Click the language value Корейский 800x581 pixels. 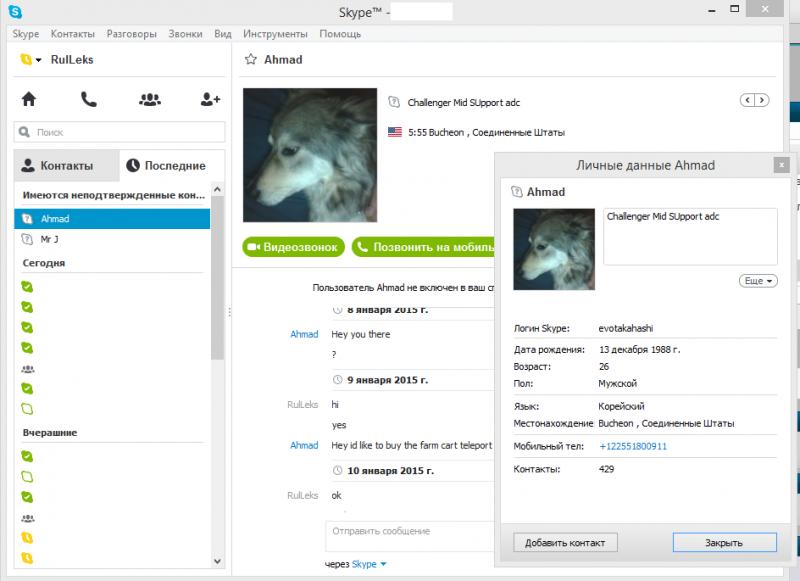pyautogui.click(x=621, y=406)
